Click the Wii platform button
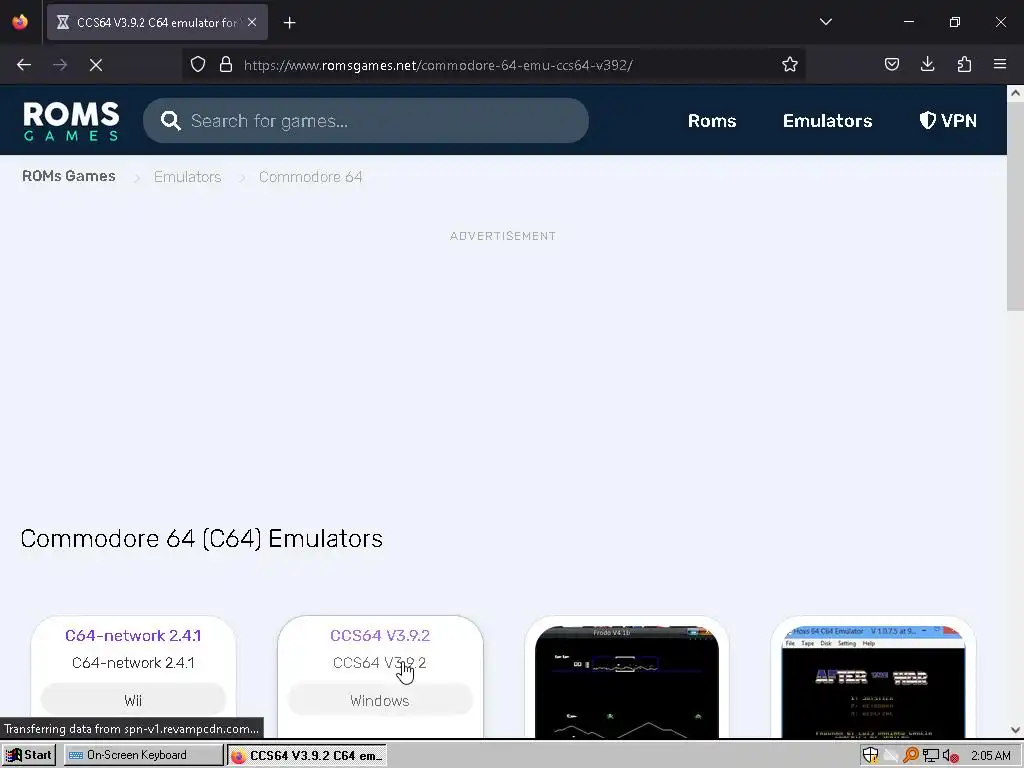 [x=133, y=701]
